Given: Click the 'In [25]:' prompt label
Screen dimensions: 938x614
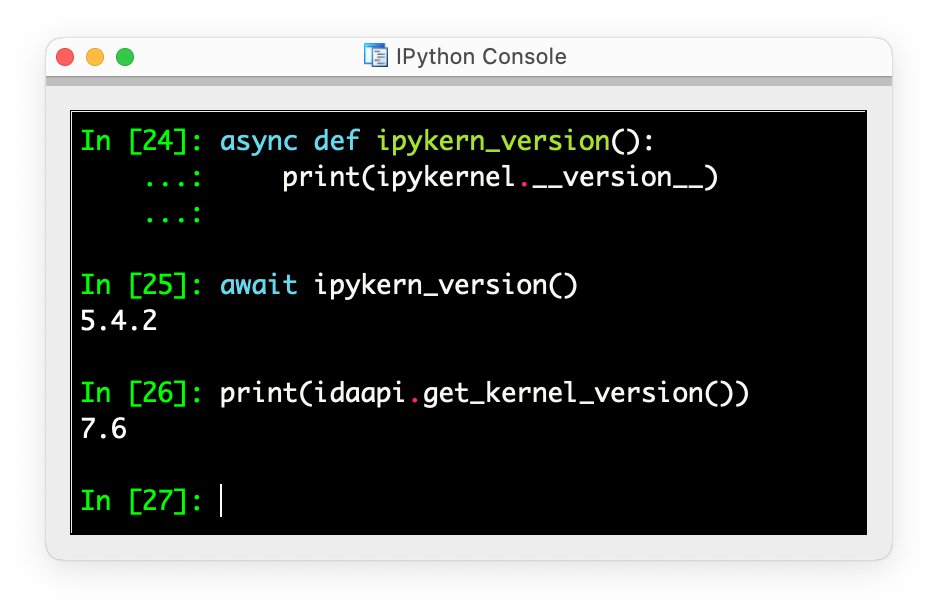Looking at the screenshot, I should pos(142,285).
